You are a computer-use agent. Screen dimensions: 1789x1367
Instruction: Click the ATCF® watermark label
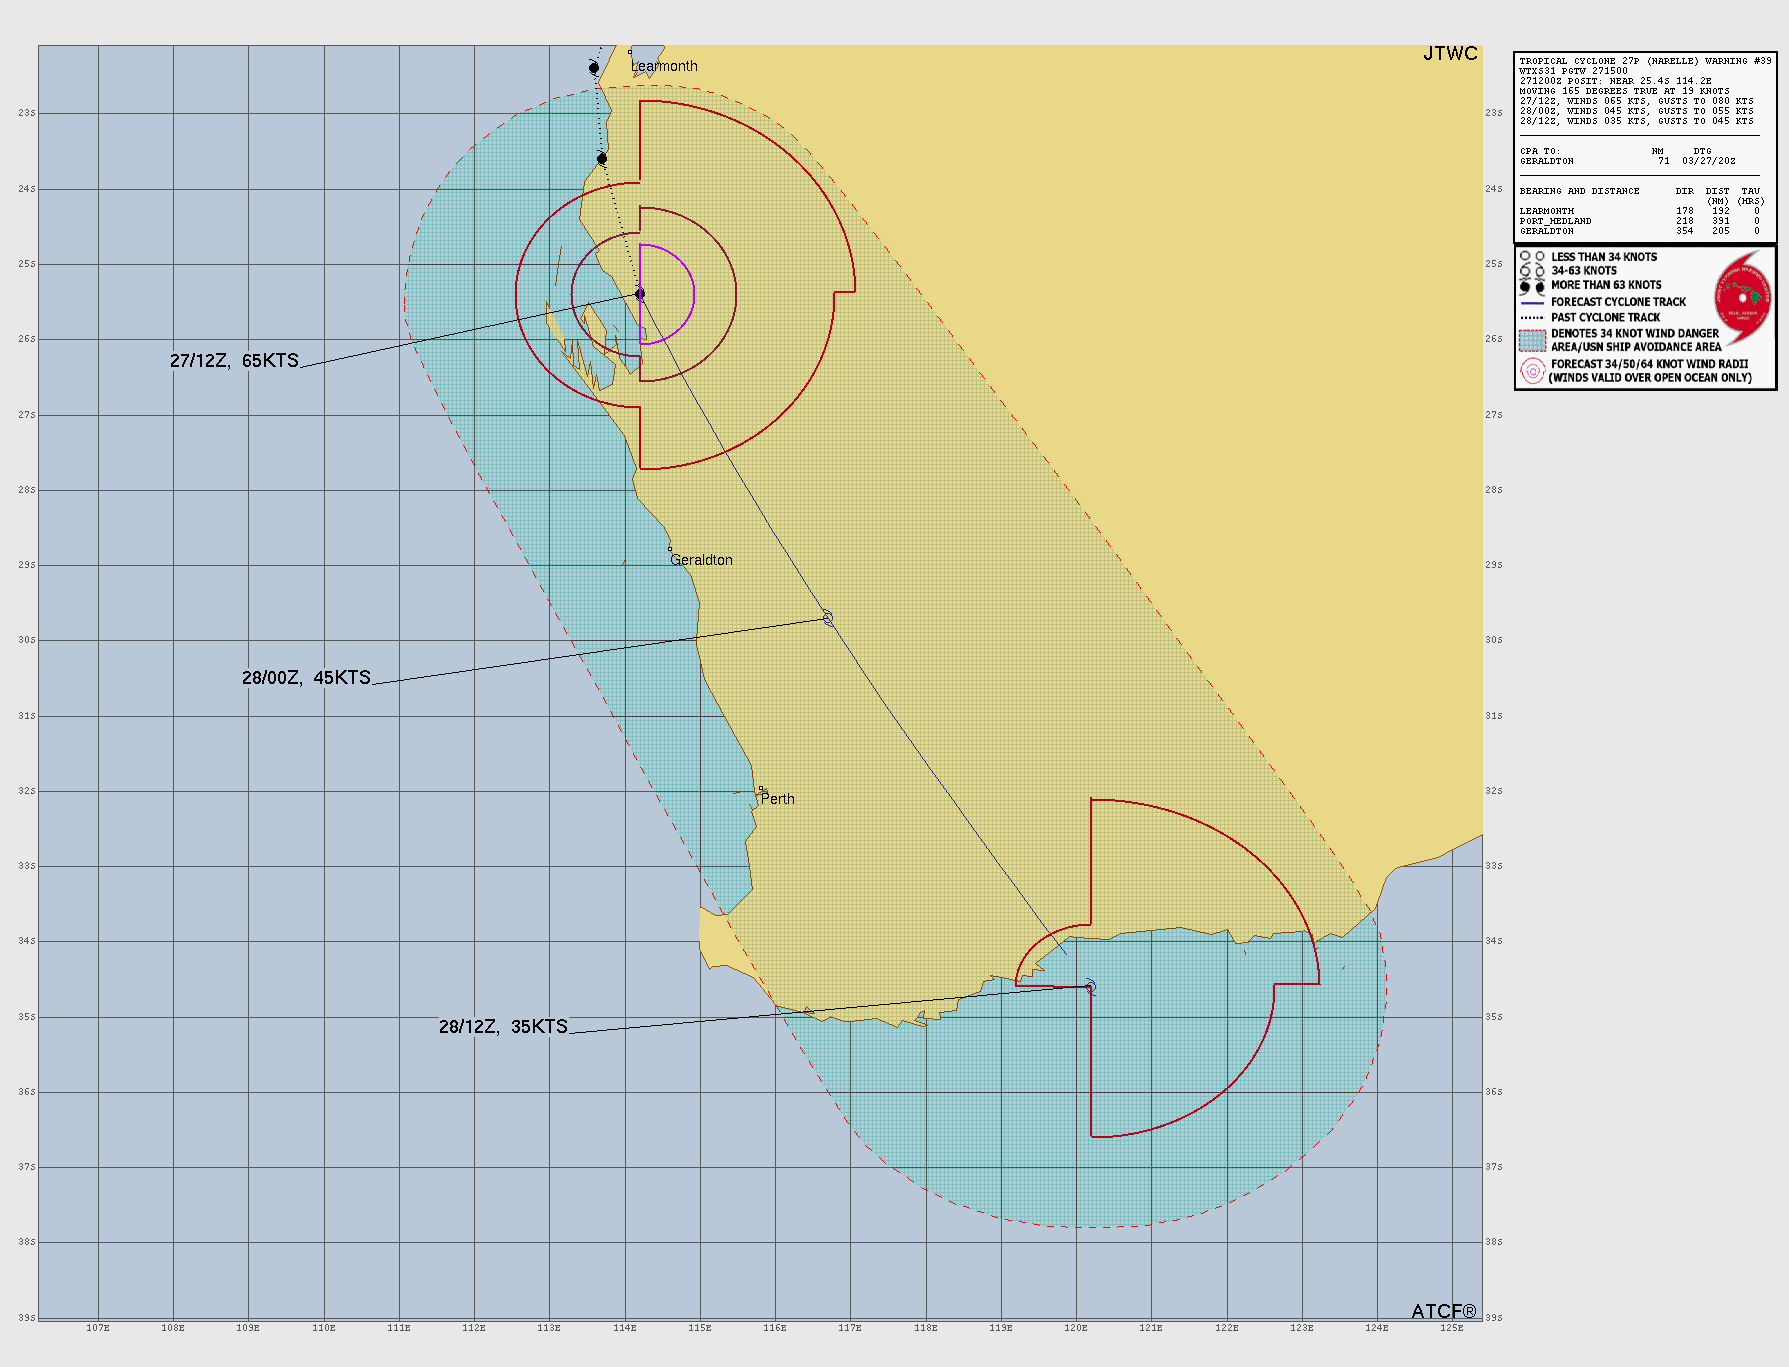(x=1443, y=1311)
